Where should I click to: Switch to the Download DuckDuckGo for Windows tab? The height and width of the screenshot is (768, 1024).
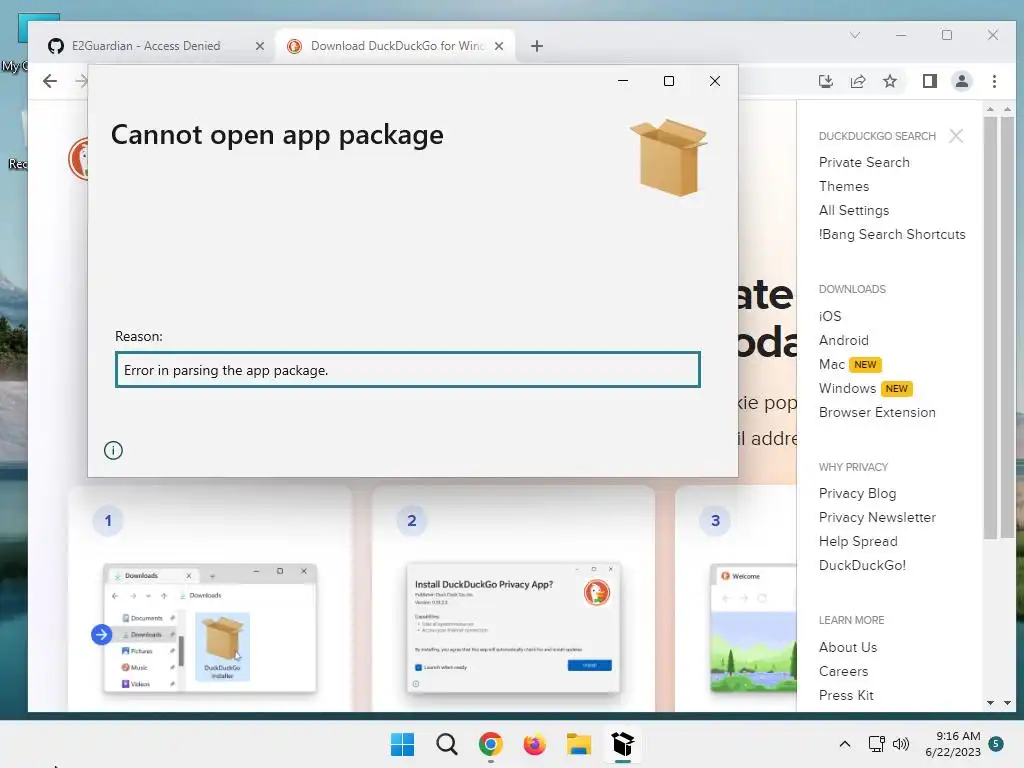tap(396, 46)
